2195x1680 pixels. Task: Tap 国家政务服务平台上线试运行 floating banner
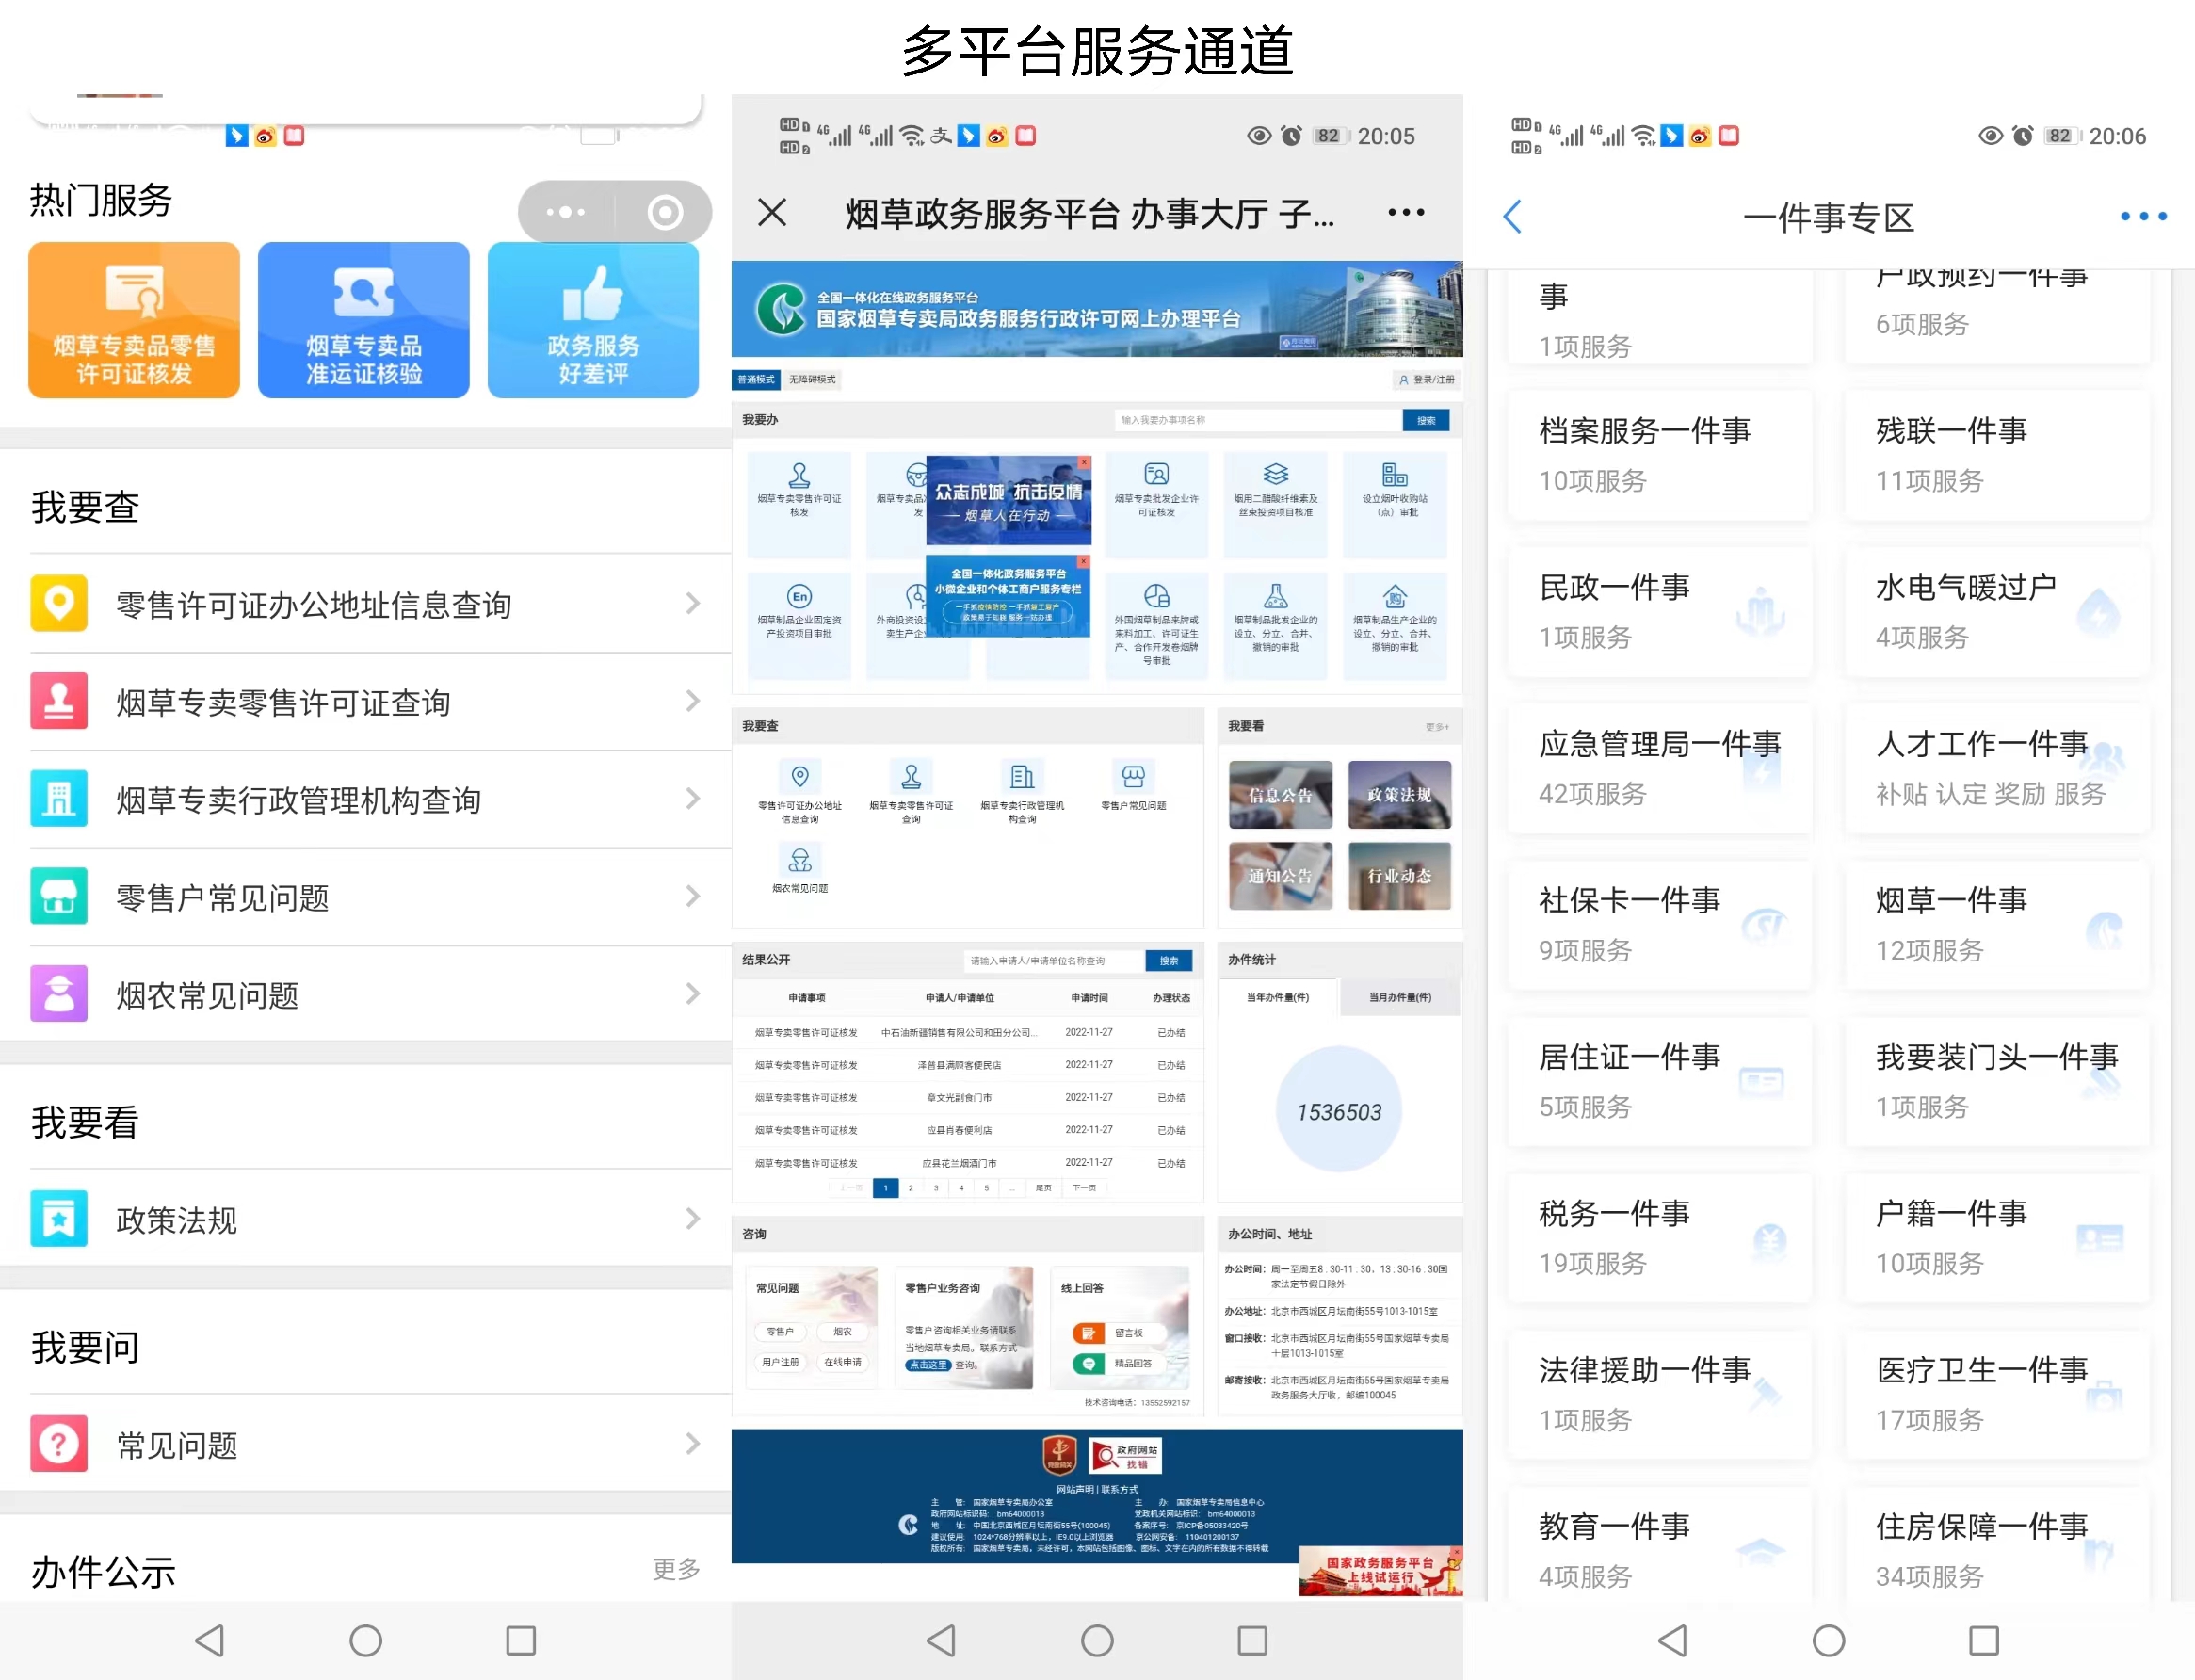1380,1570
